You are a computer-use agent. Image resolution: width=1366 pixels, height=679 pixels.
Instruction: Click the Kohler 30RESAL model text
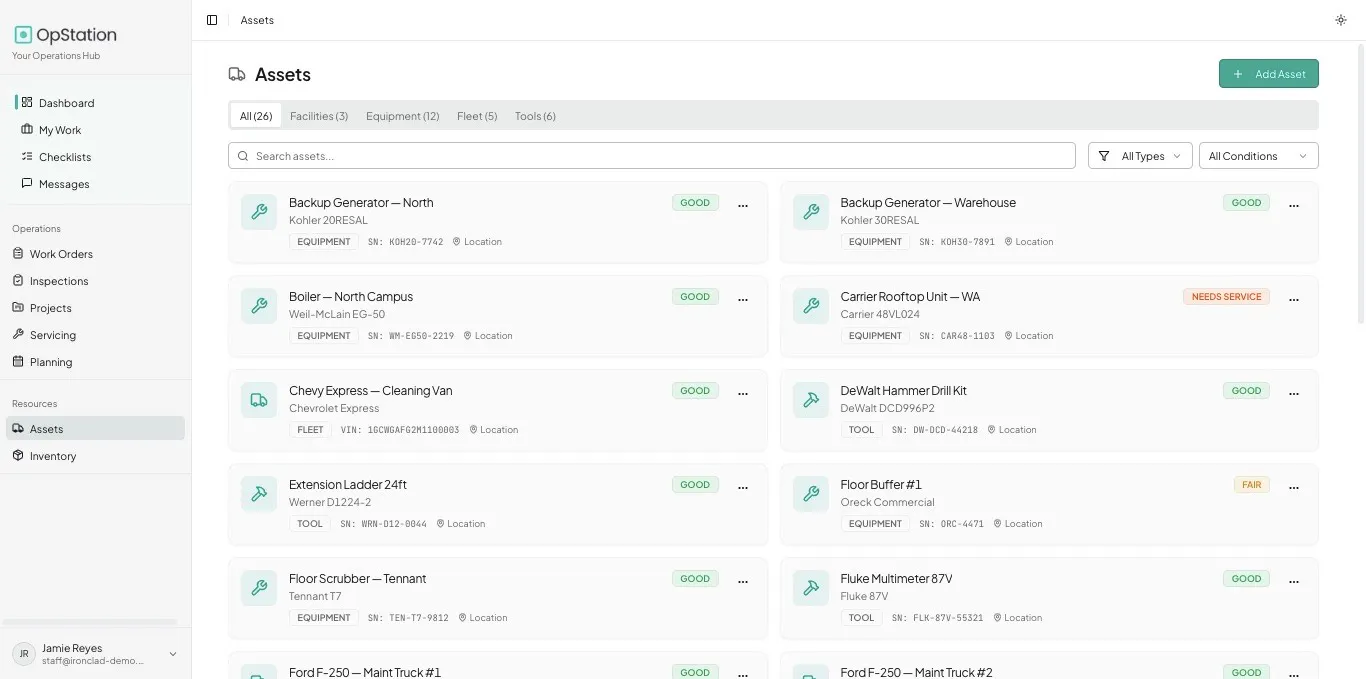(x=880, y=220)
